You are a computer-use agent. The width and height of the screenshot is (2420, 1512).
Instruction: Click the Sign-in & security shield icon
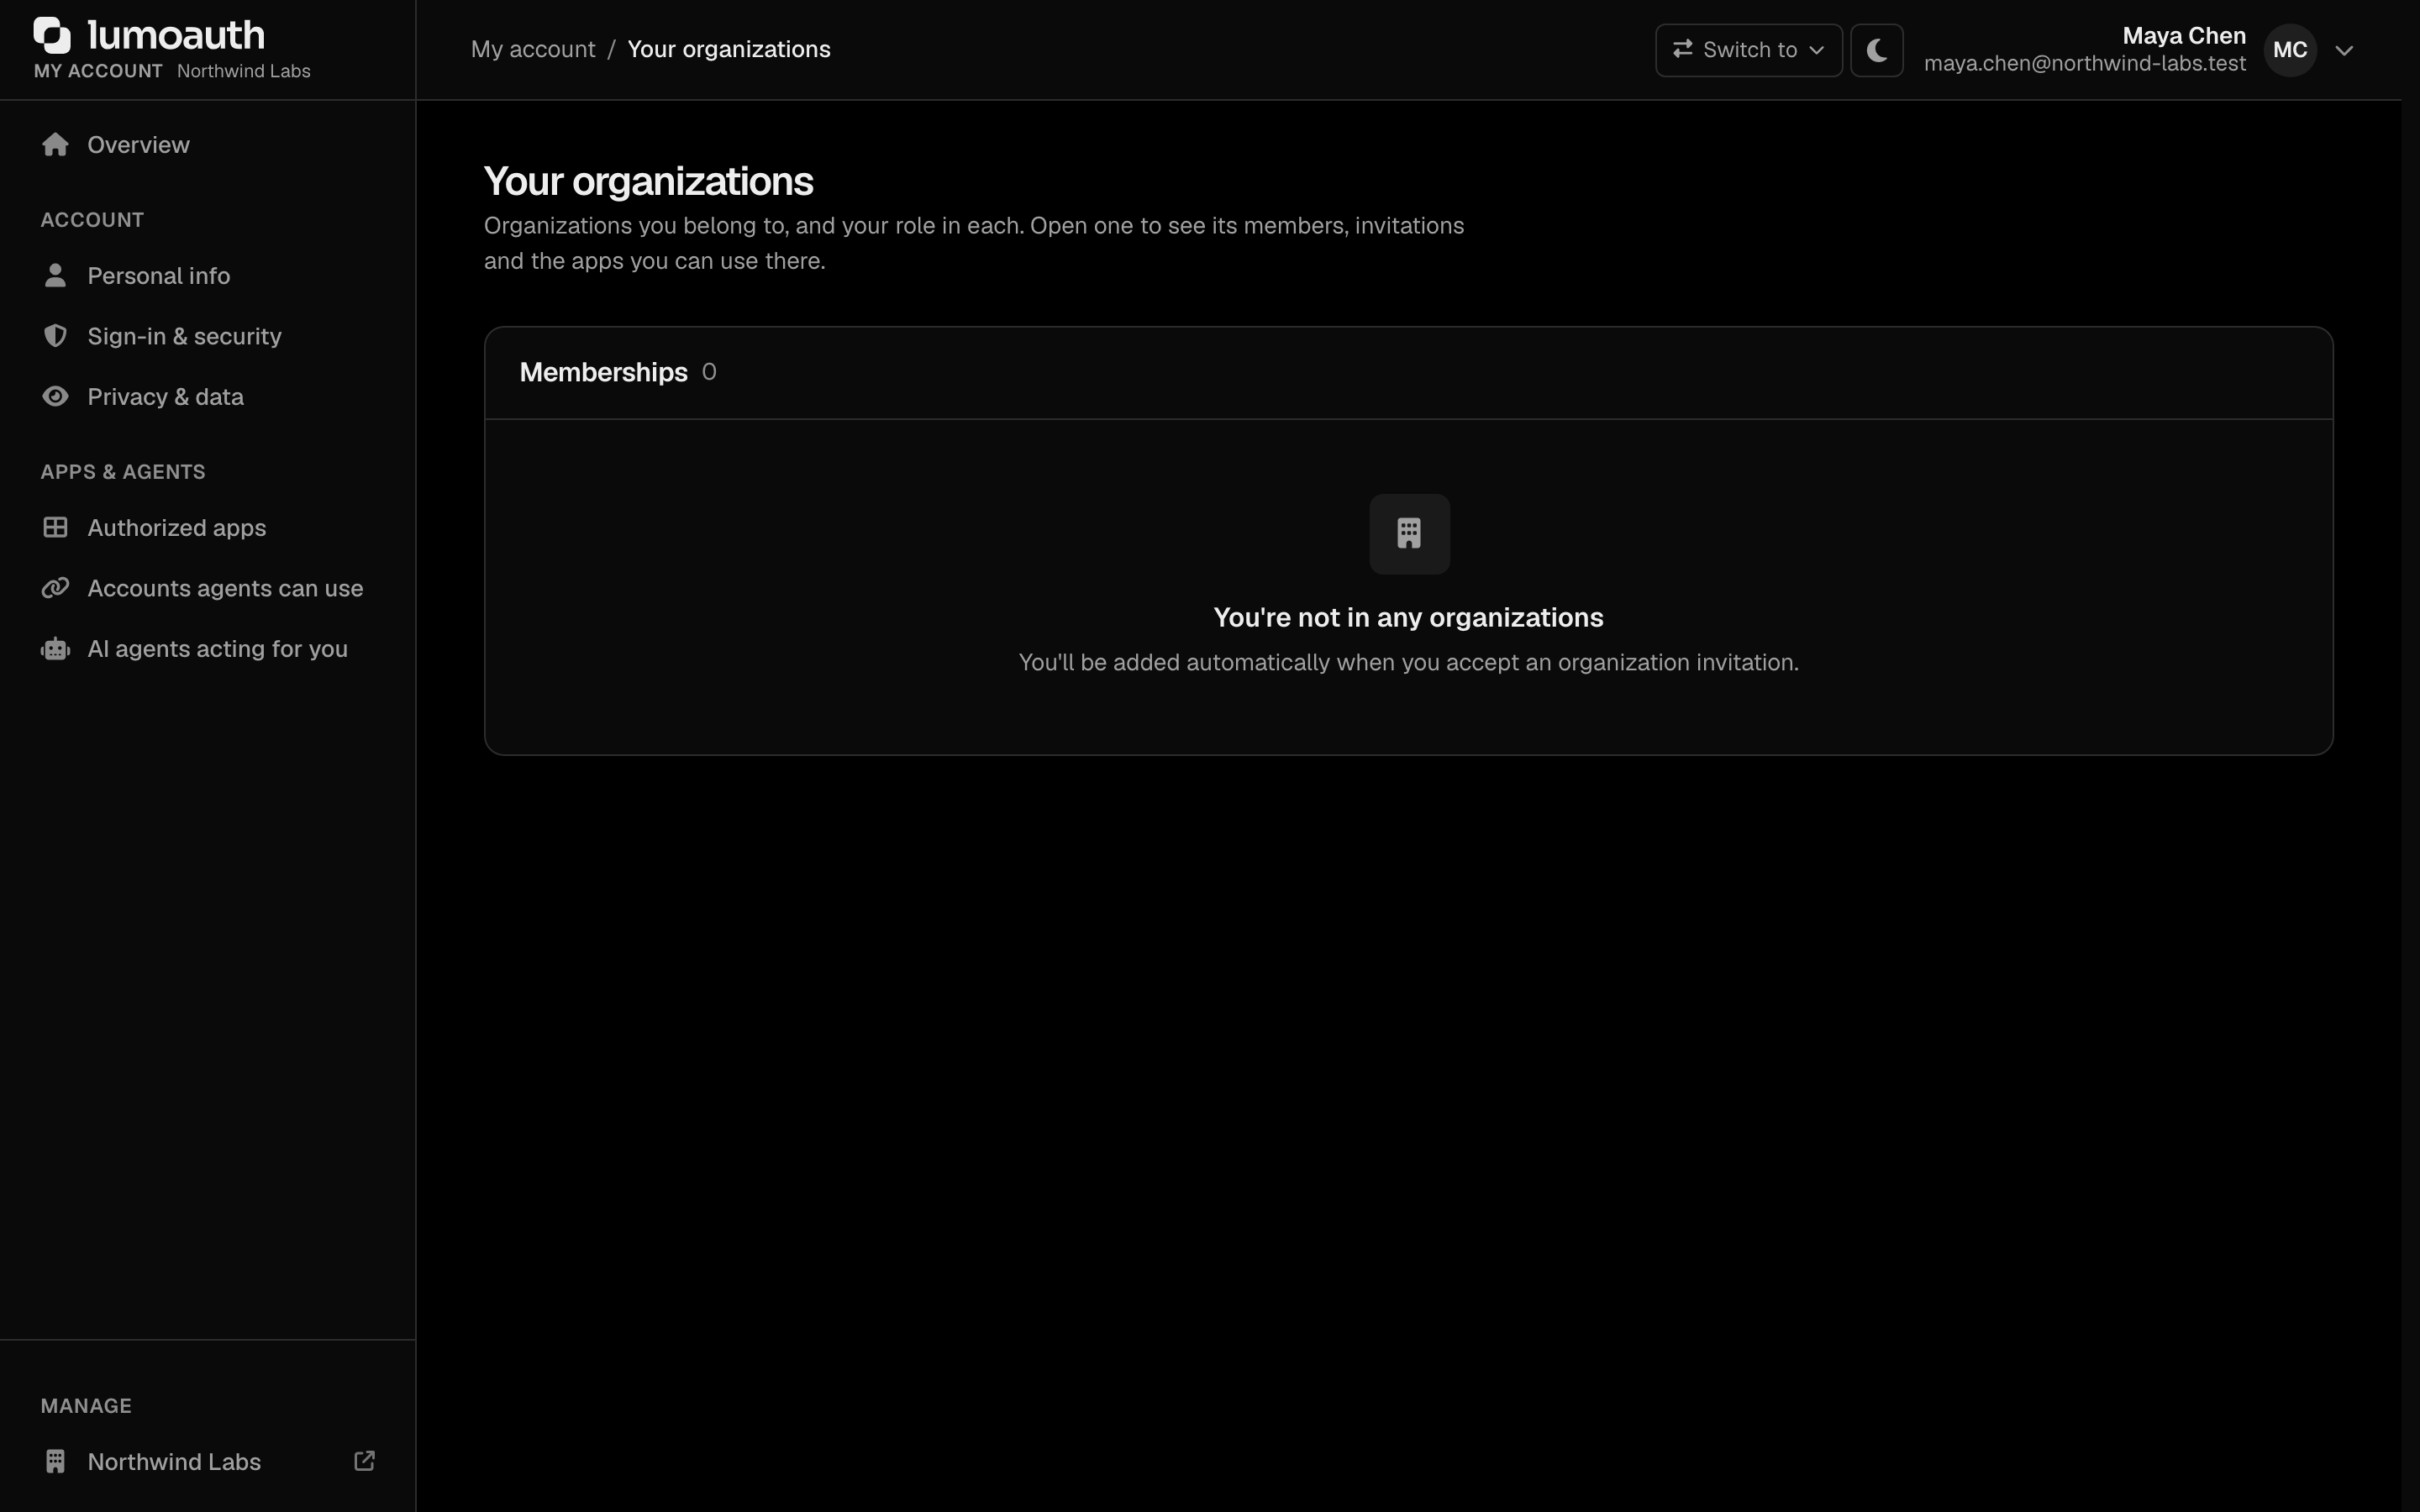coord(55,336)
